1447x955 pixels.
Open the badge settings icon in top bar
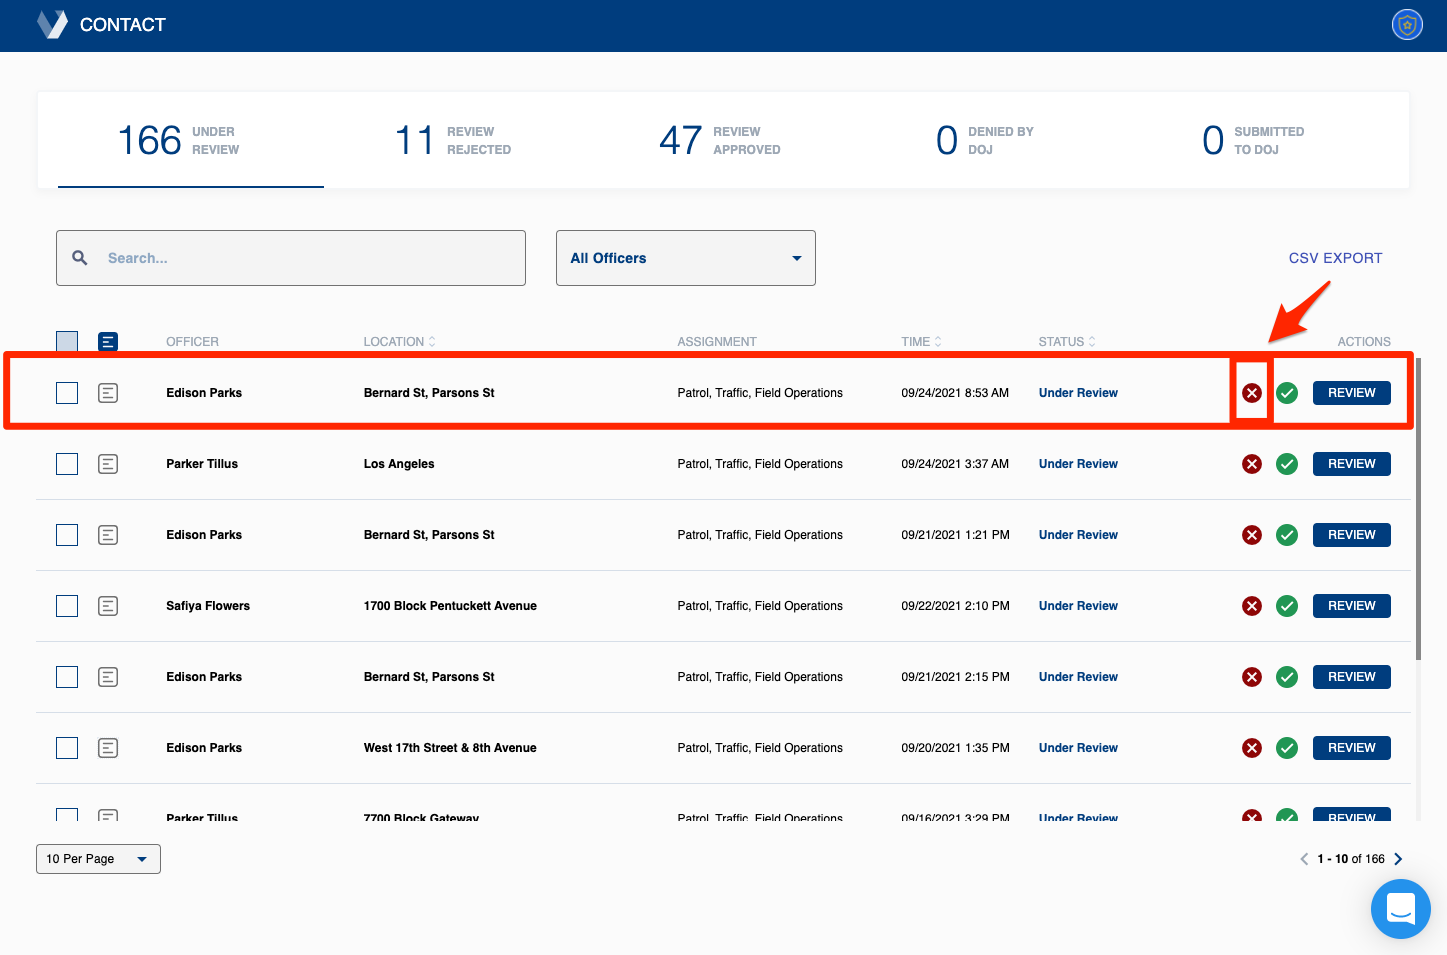tap(1406, 24)
